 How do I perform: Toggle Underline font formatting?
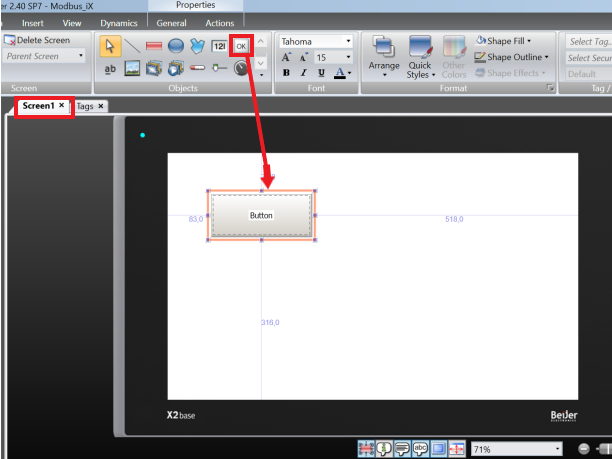click(320, 73)
